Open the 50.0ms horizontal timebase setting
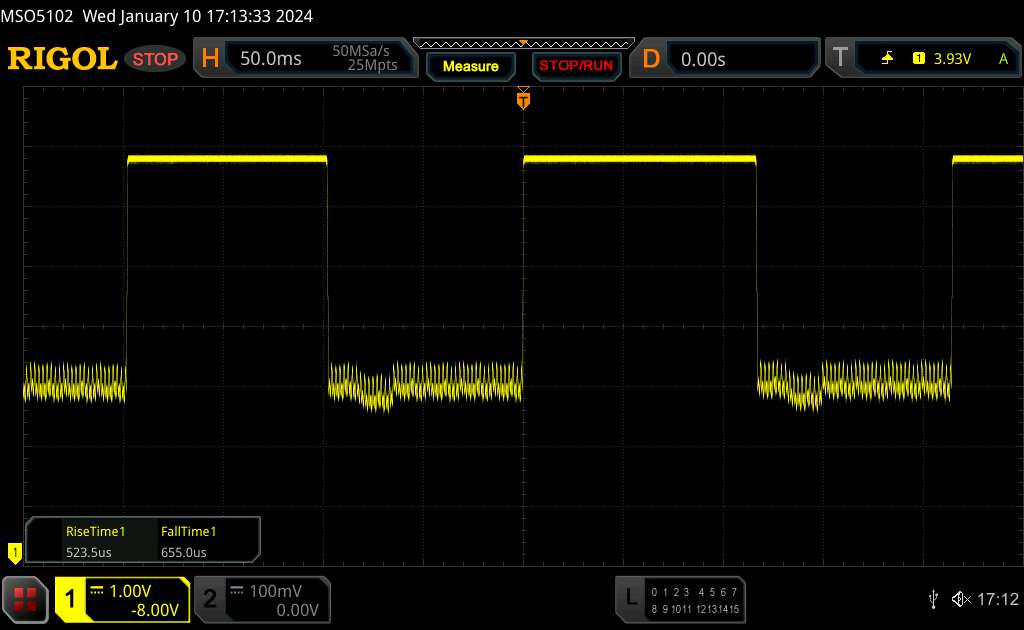 (x=271, y=59)
